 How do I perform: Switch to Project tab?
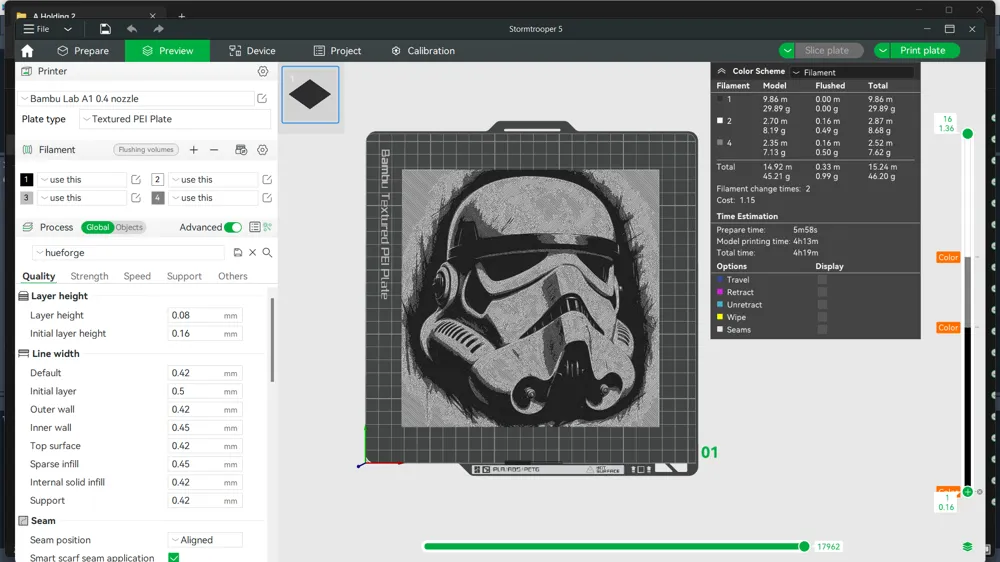coord(337,51)
